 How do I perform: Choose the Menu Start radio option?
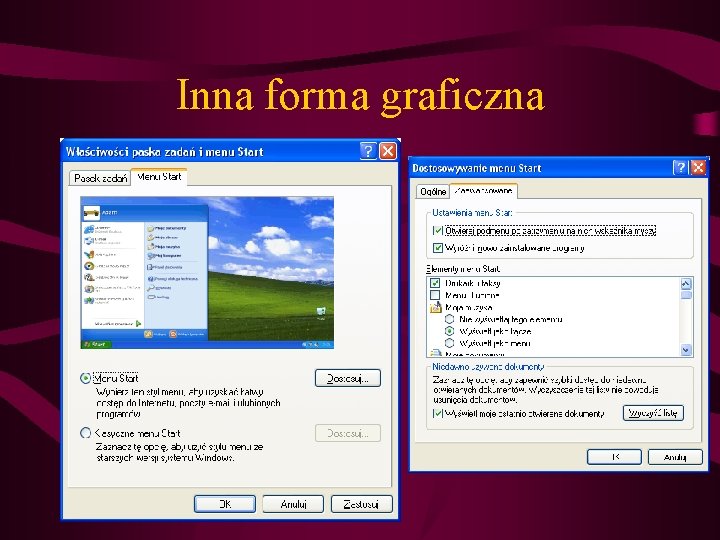click(x=85, y=378)
